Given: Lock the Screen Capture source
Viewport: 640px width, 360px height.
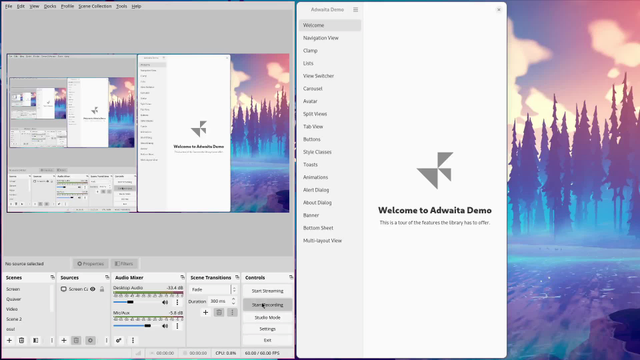Looking at the screenshot, I should (x=102, y=289).
